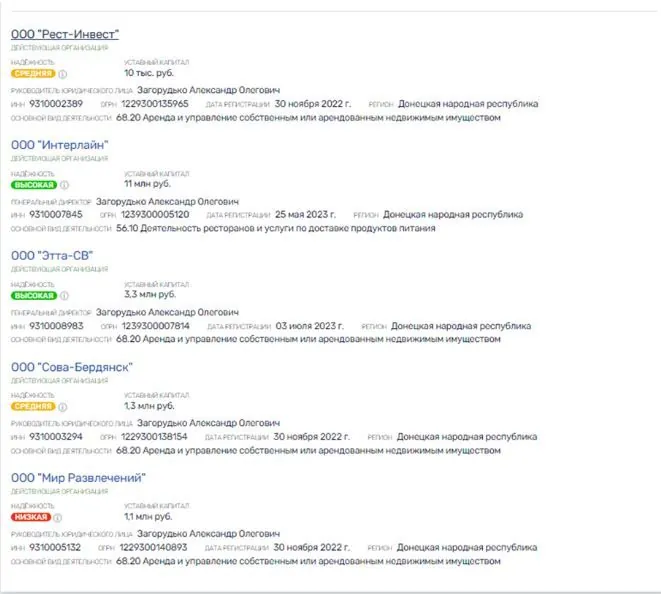
Task: Click Мир Развлечений capital 1,1 млн руб.
Action: click(x=149, y=516)
